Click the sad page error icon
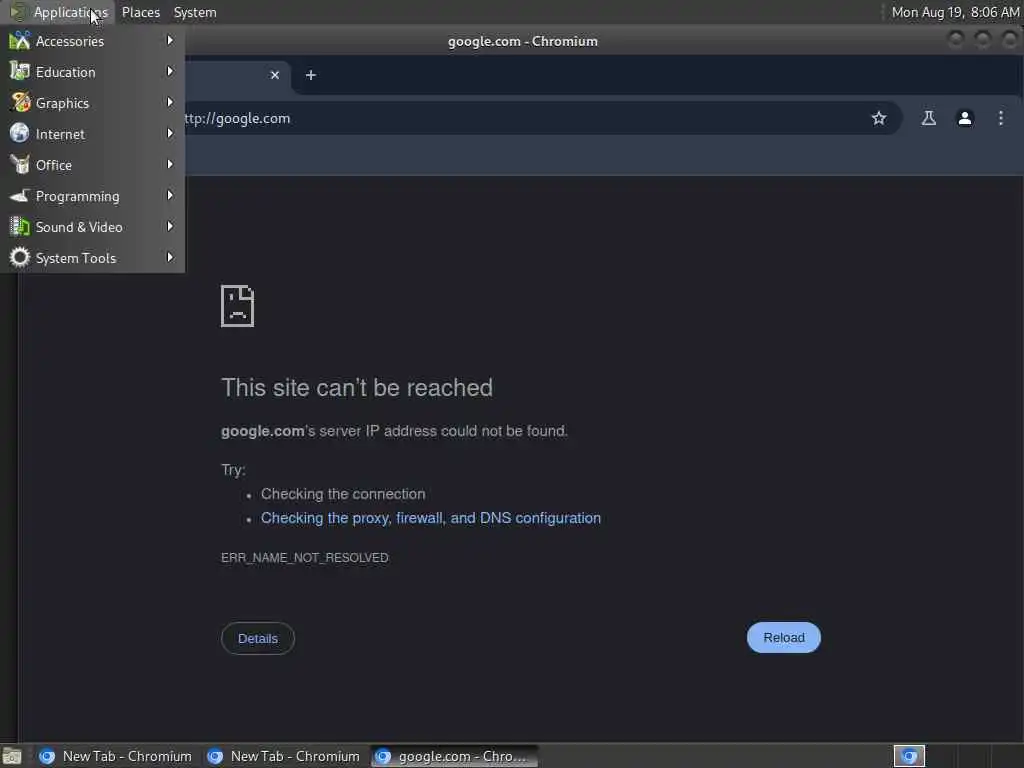This screenshot has width=1024, height=768. 238,306
